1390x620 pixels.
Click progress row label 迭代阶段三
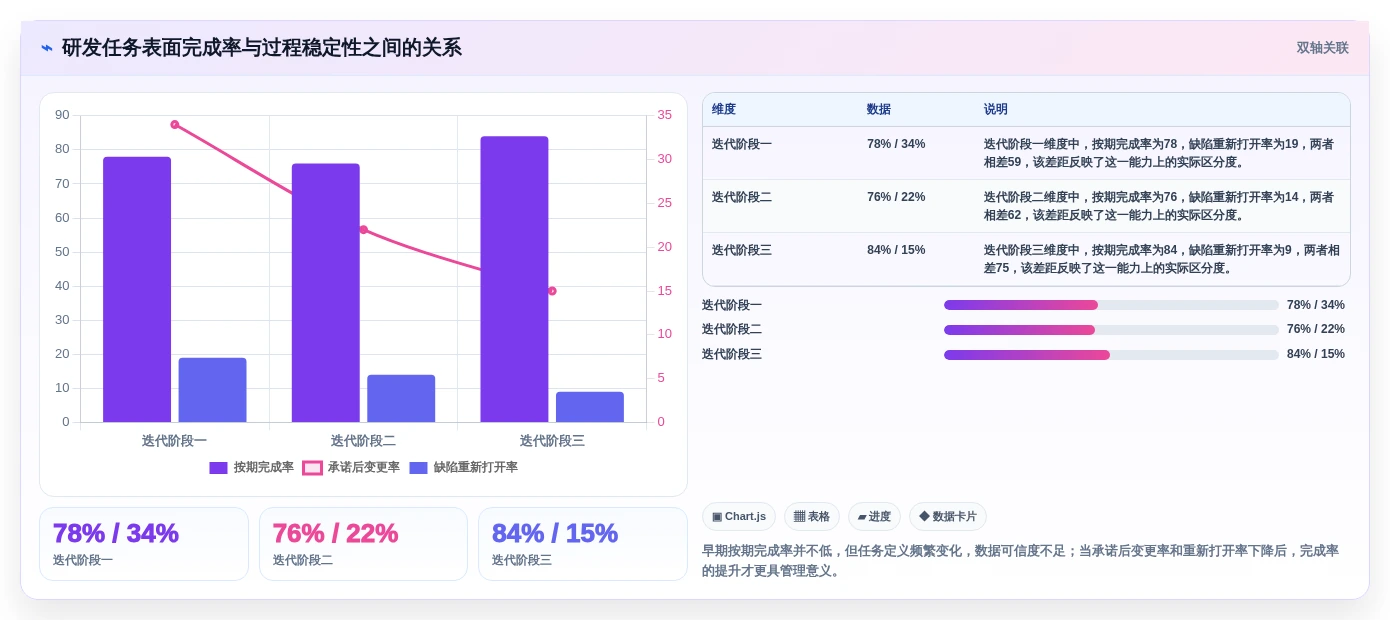click(732, 354)
